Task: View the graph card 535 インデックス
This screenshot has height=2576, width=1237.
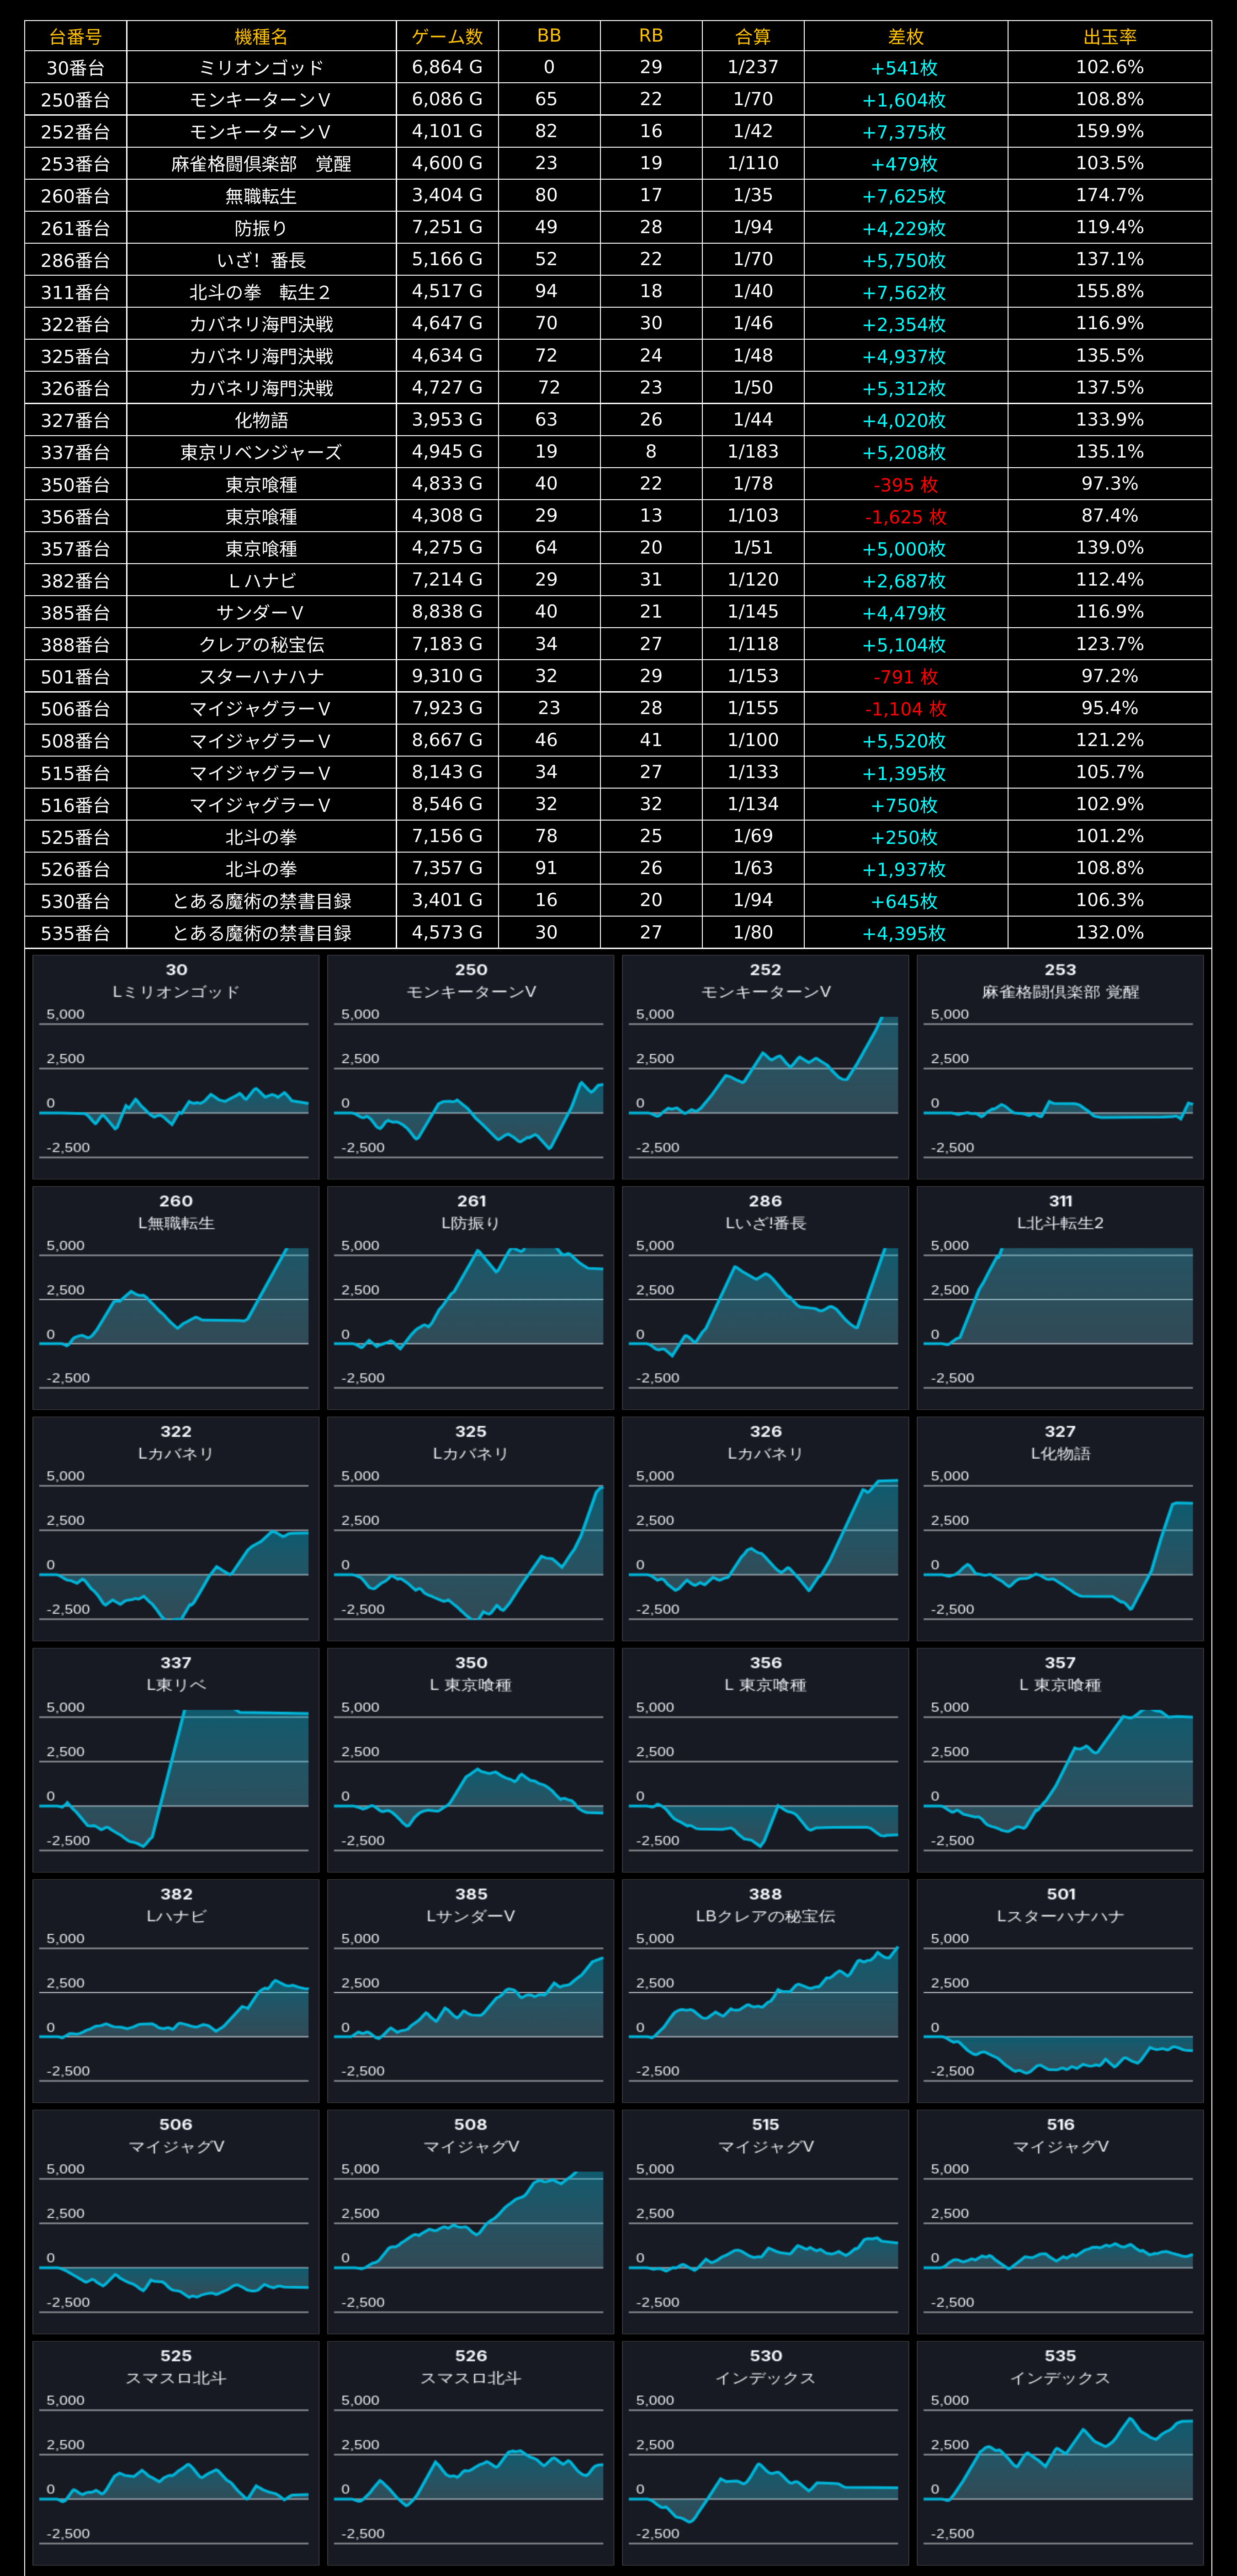Action: pos(1060,2453)
